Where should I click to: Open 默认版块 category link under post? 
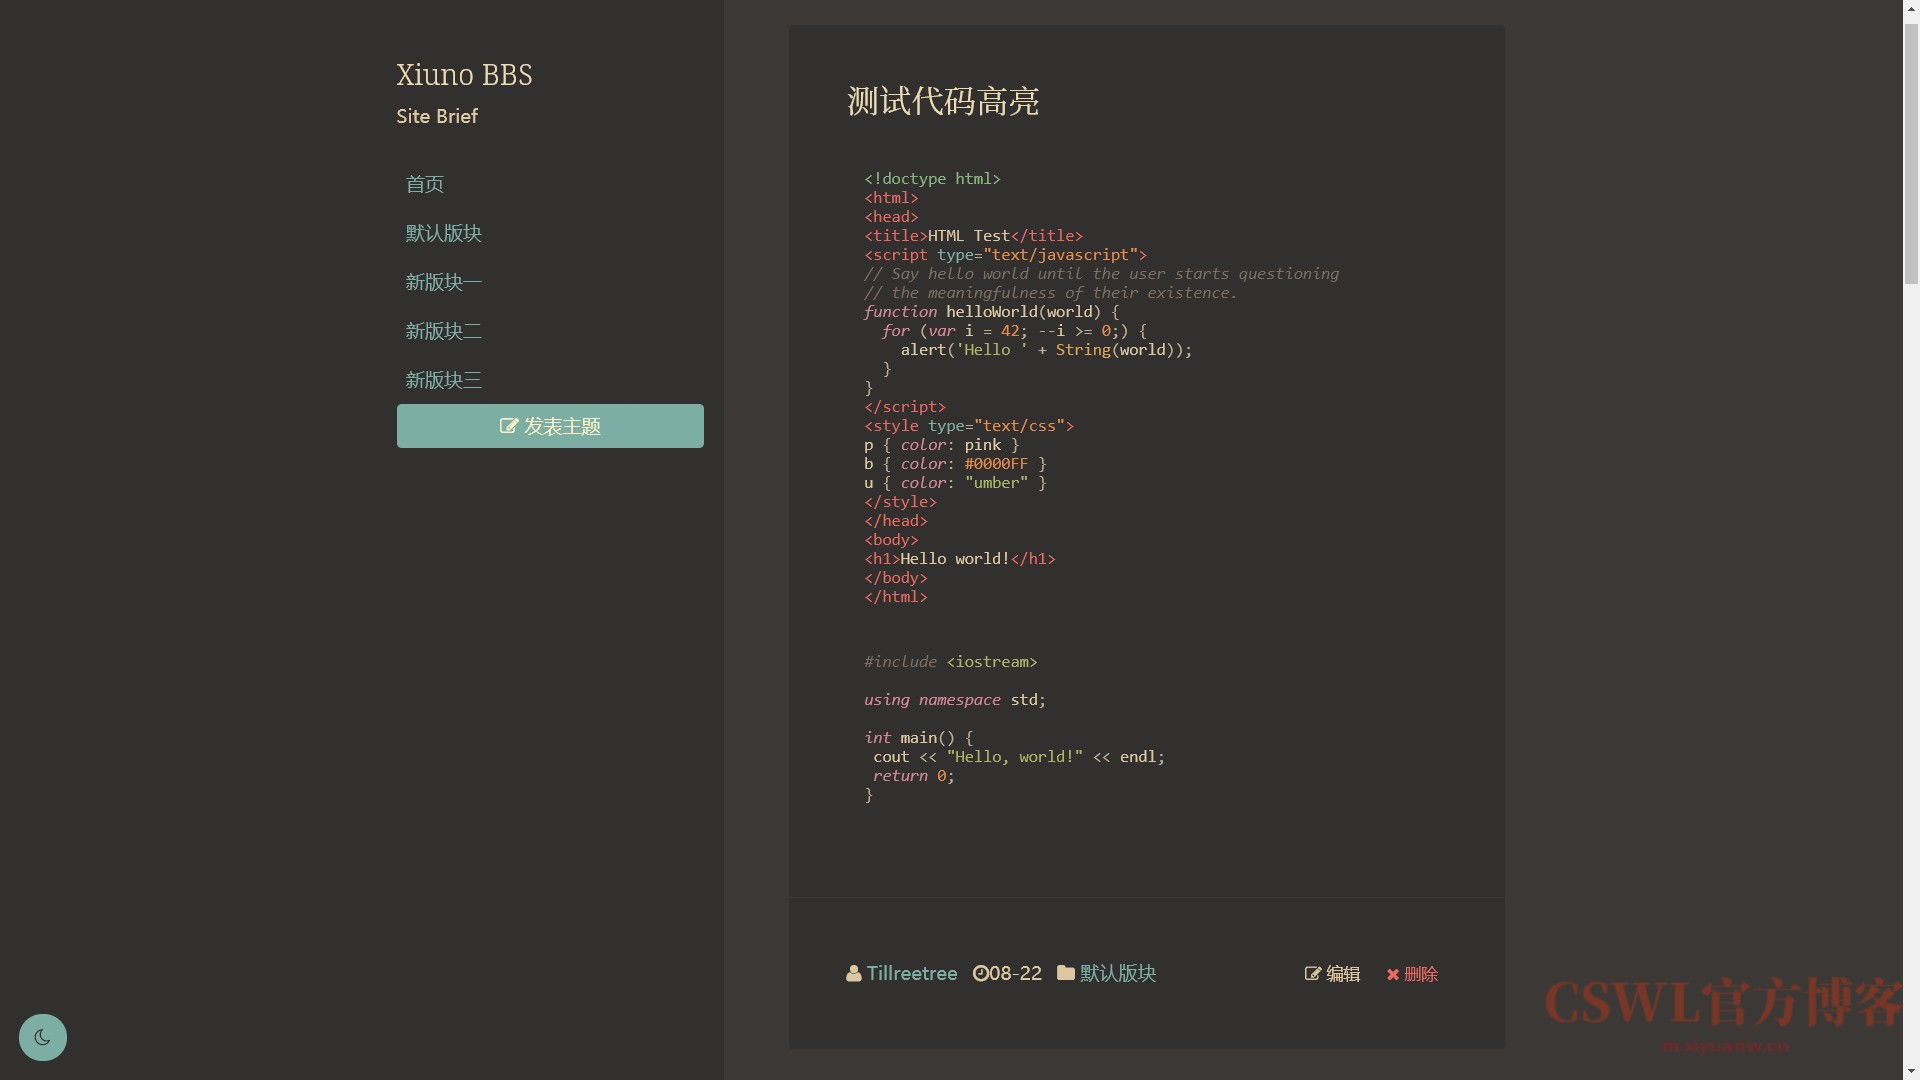point(1117,974)
